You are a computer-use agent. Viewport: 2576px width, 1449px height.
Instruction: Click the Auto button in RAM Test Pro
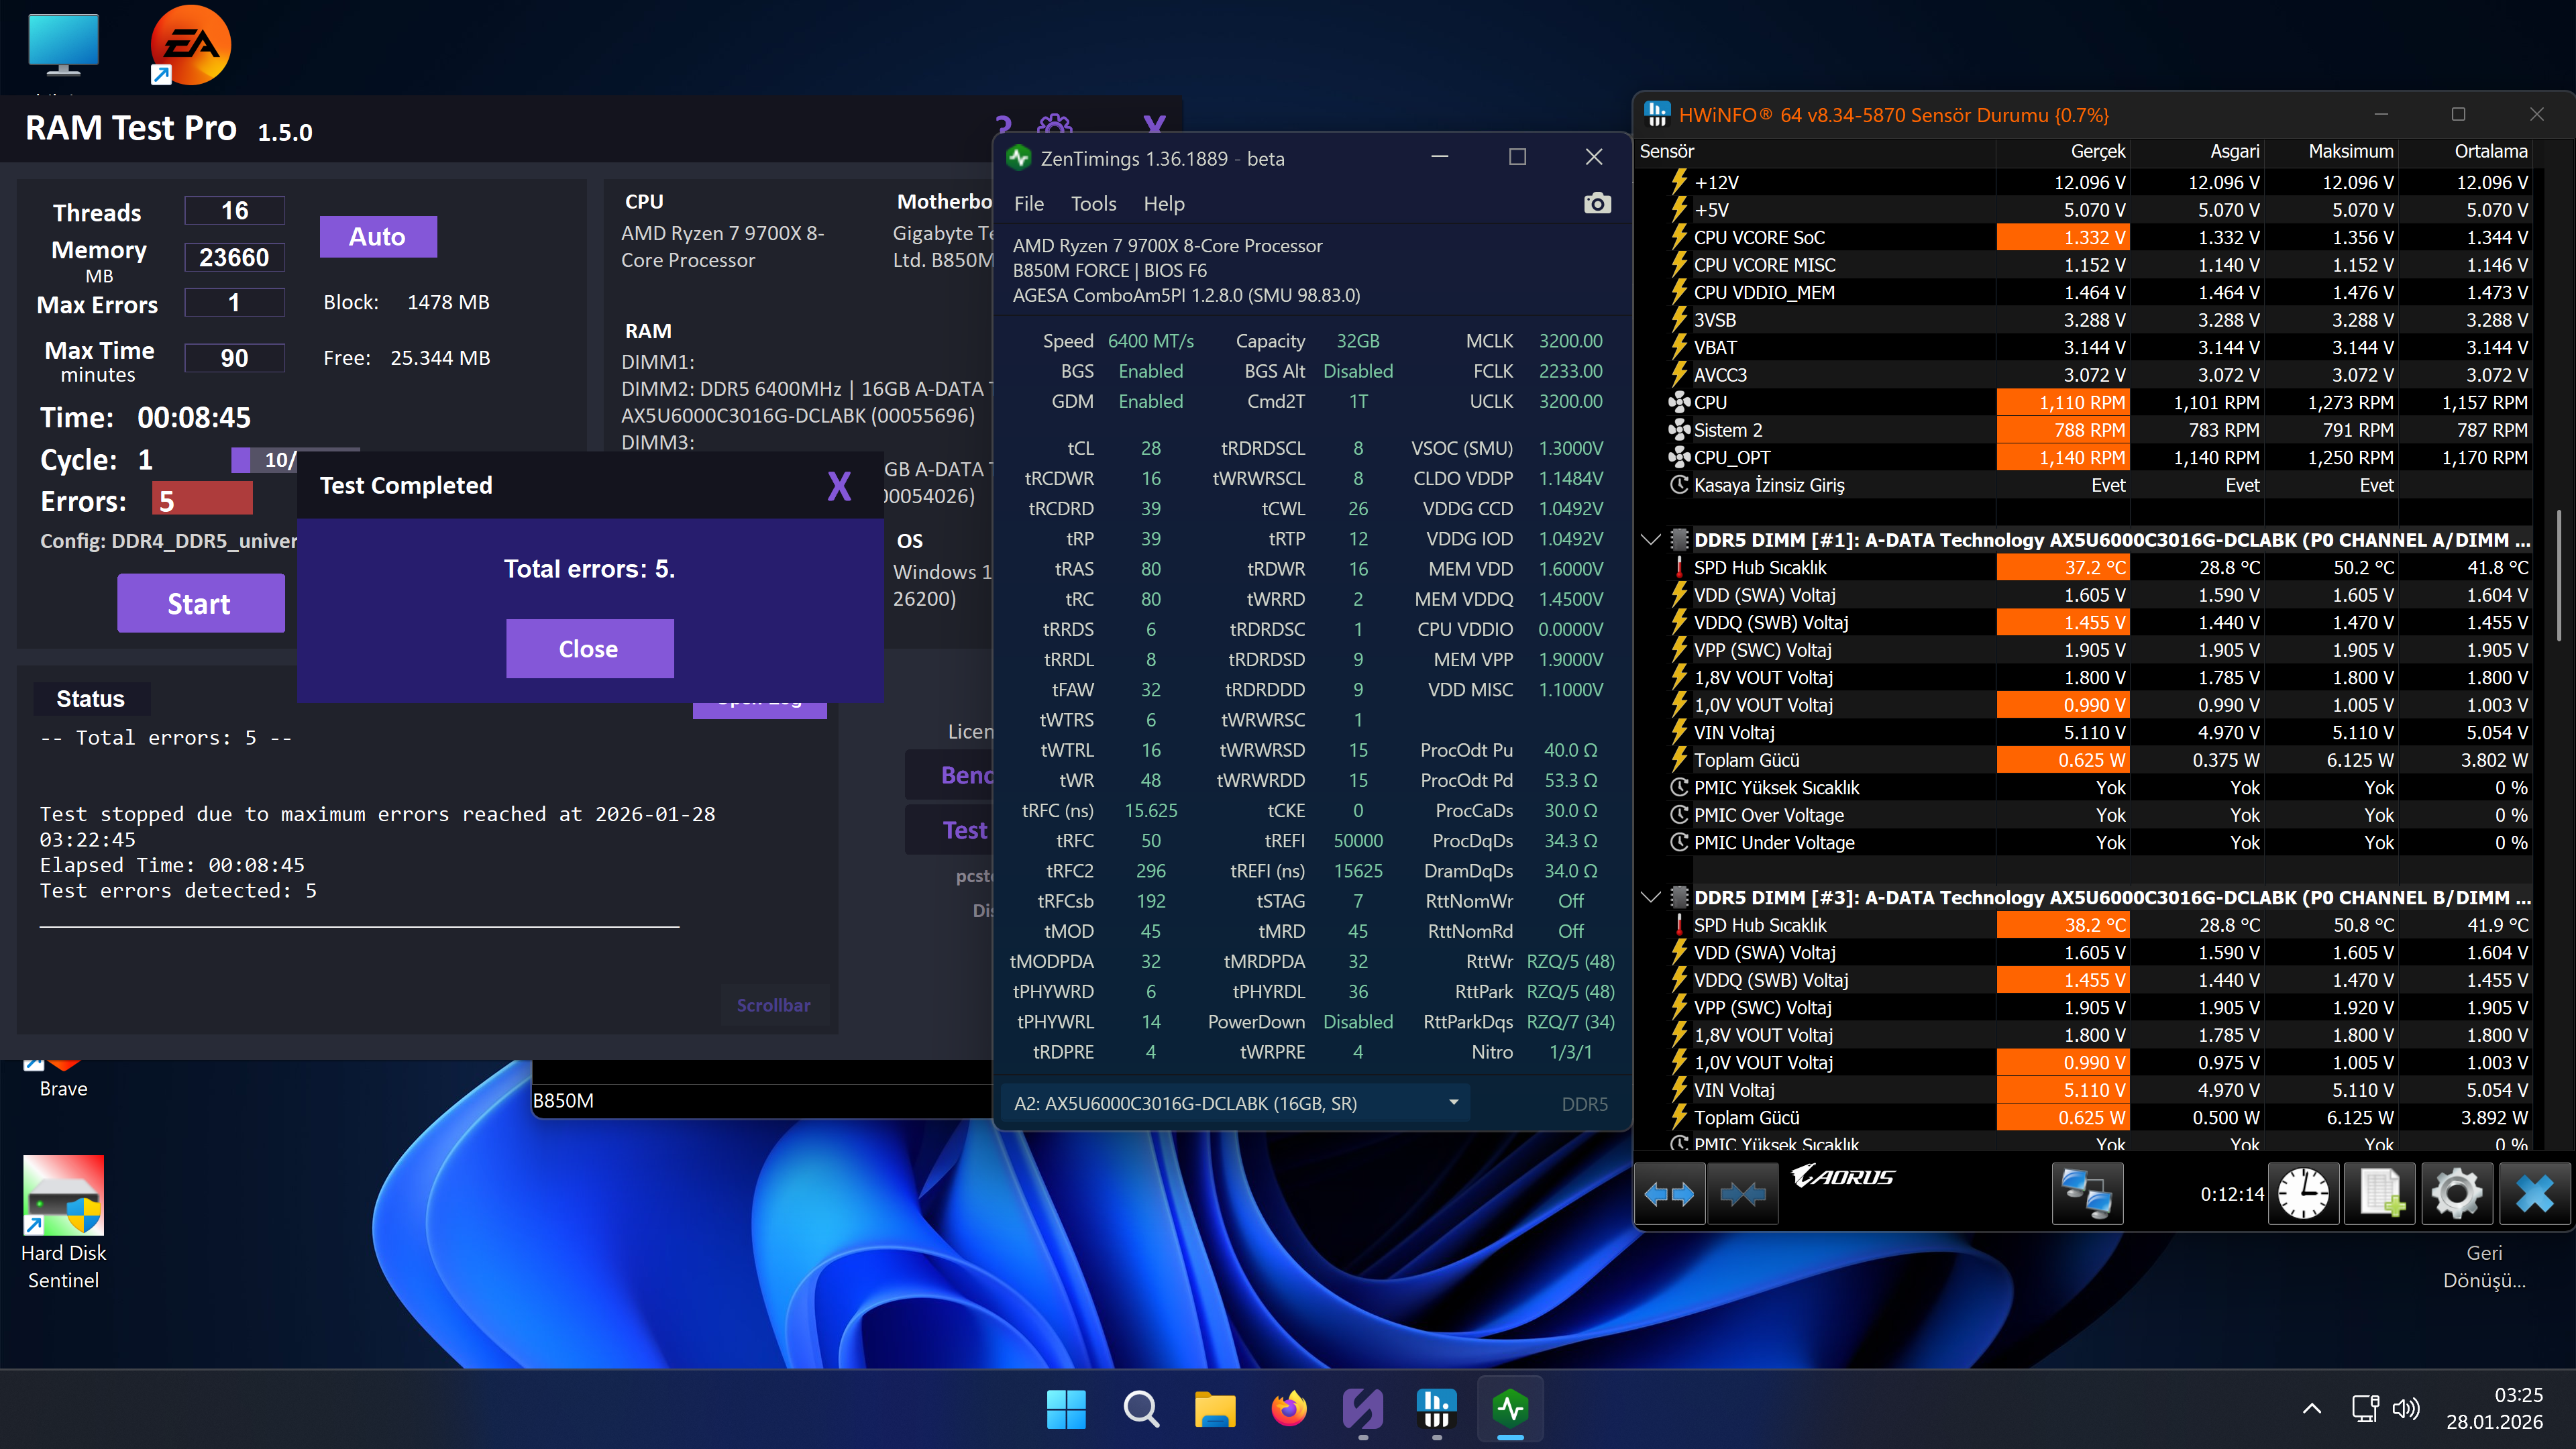[378, 237]
